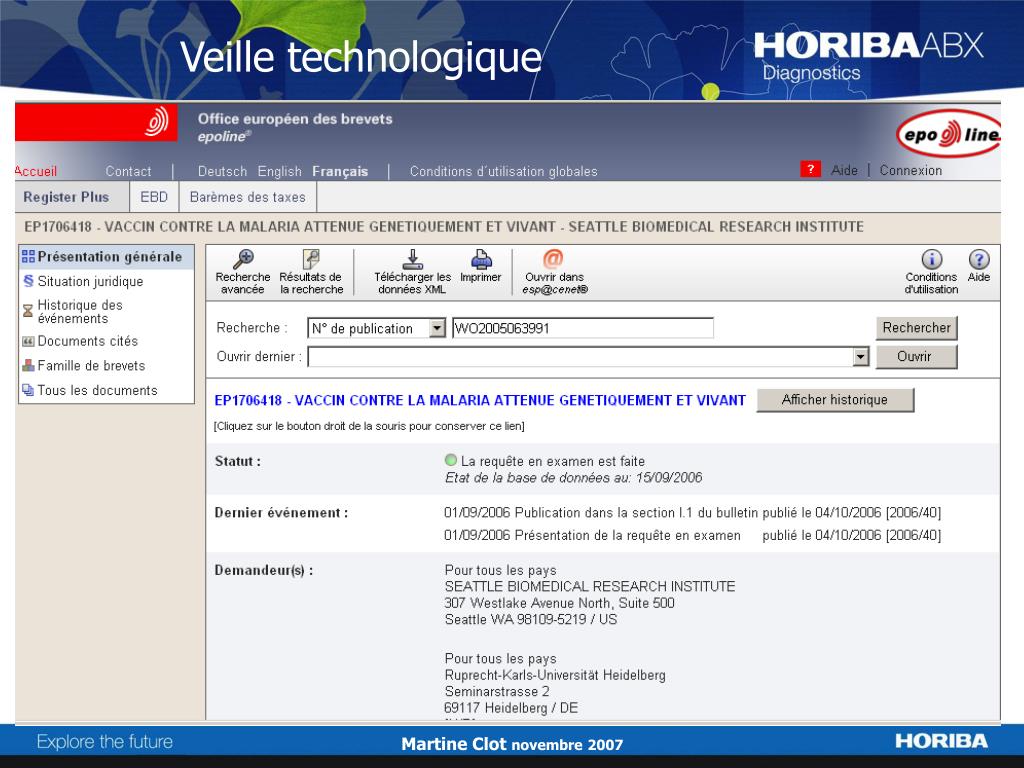Switch to the EBD tab

[x=154, y=197]
